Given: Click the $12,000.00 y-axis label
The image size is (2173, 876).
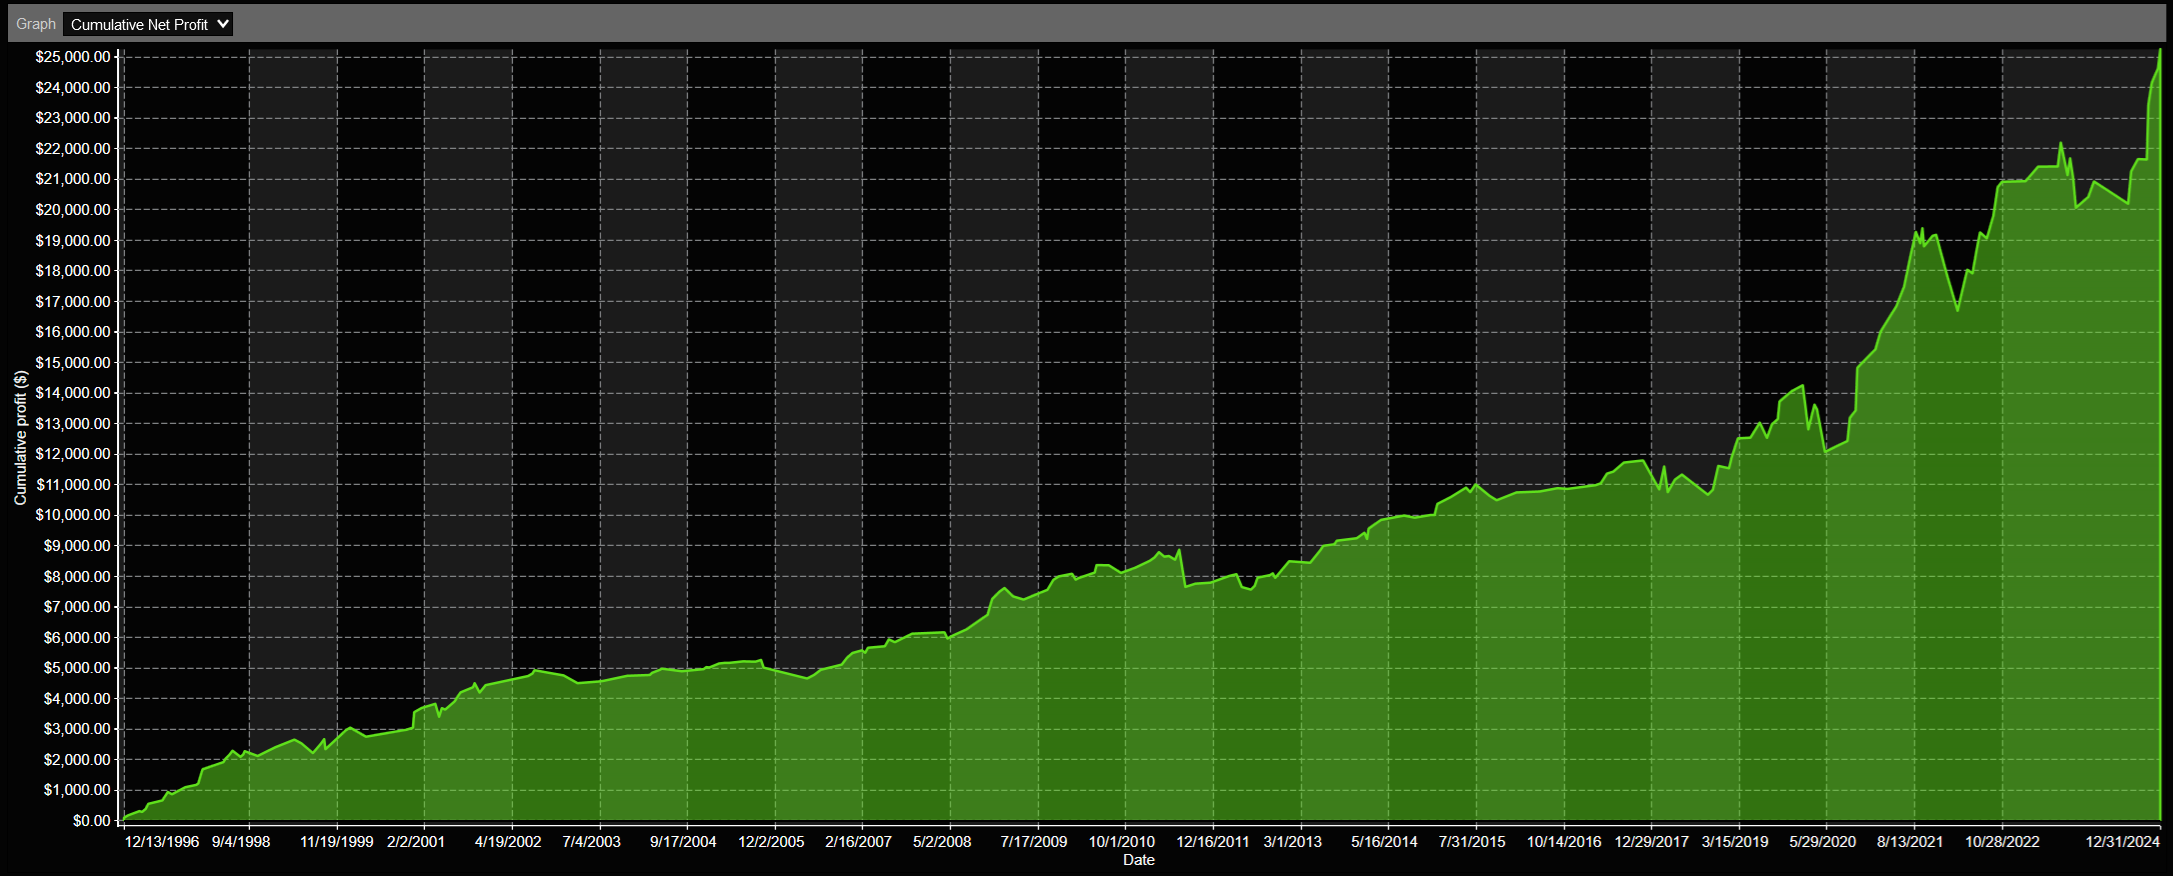Looking at the screenshot, I should pos(73,454).
